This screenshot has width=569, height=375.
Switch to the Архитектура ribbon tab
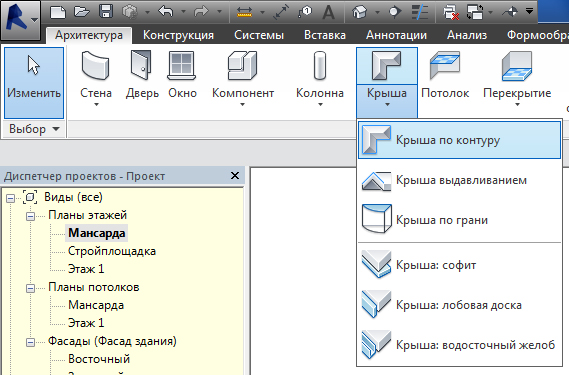pyautogui.click(x=89, y=35)
